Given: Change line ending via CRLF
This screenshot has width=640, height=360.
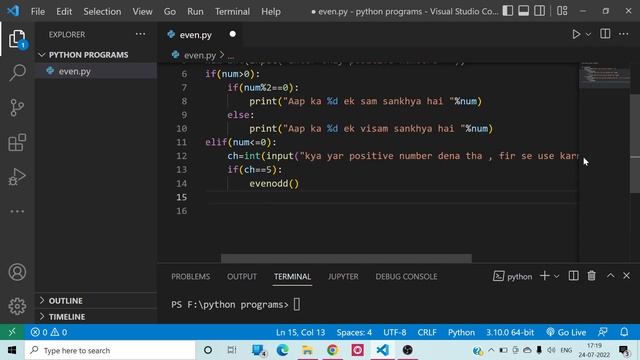Looking at the screenshot, I should coord(427,332).
